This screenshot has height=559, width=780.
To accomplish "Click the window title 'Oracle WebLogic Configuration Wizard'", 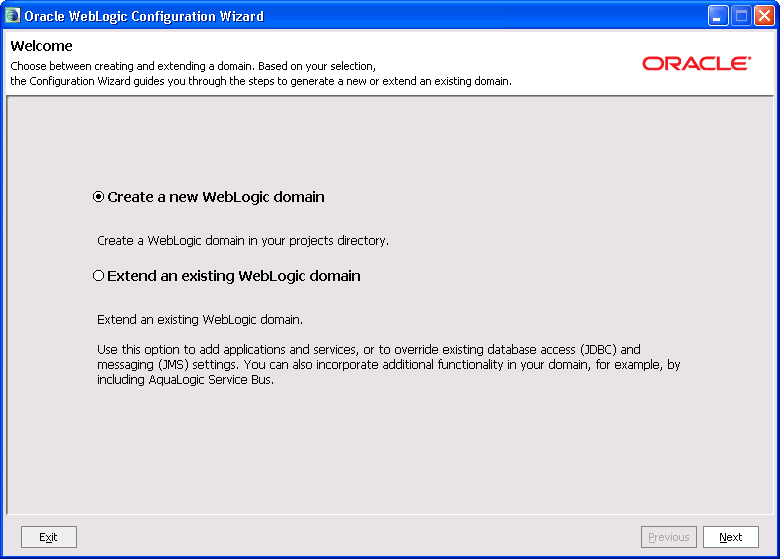I will (144, 16).
